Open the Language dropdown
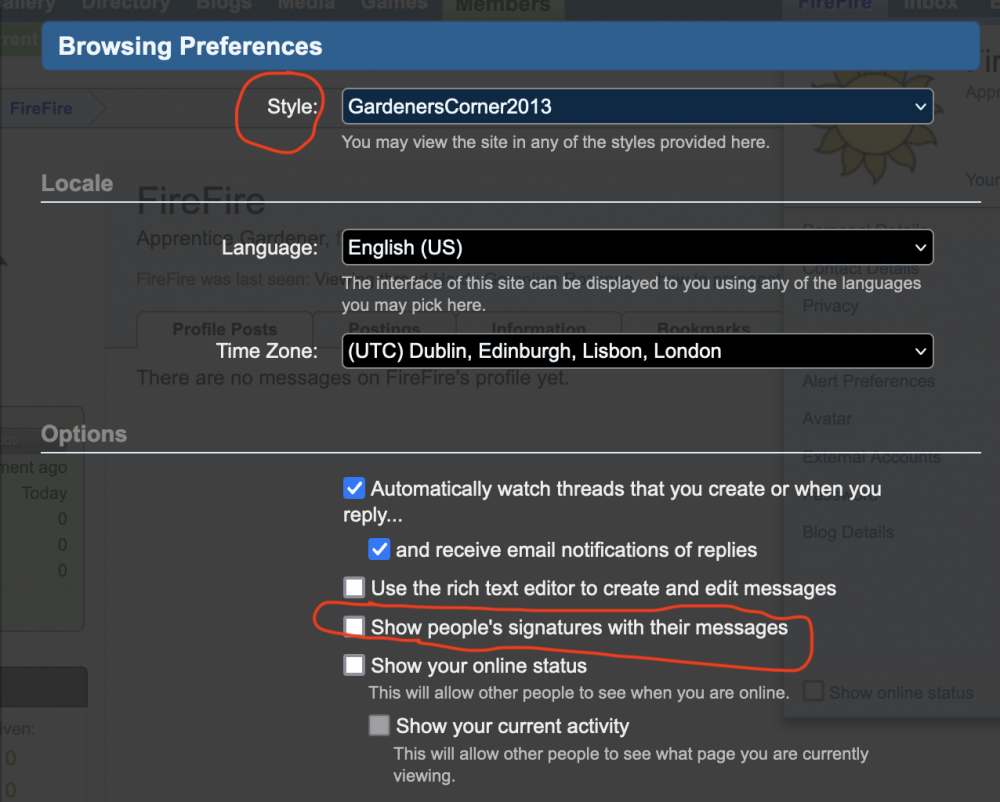The height and width of the screenshot is (802, 1000). pos(637,247)
